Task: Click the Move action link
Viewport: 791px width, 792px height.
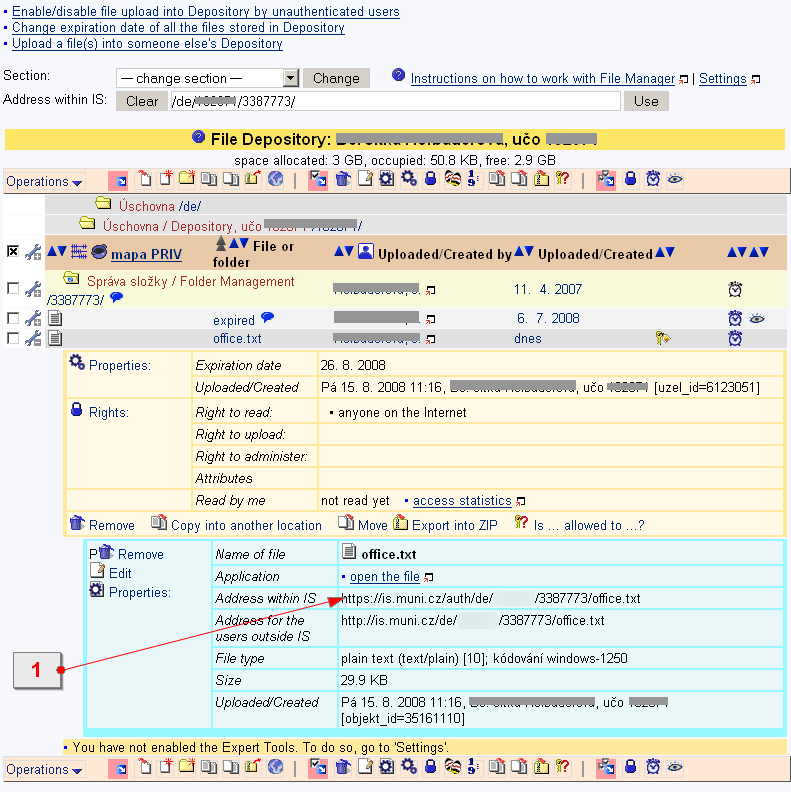Action: click(372, 525)
